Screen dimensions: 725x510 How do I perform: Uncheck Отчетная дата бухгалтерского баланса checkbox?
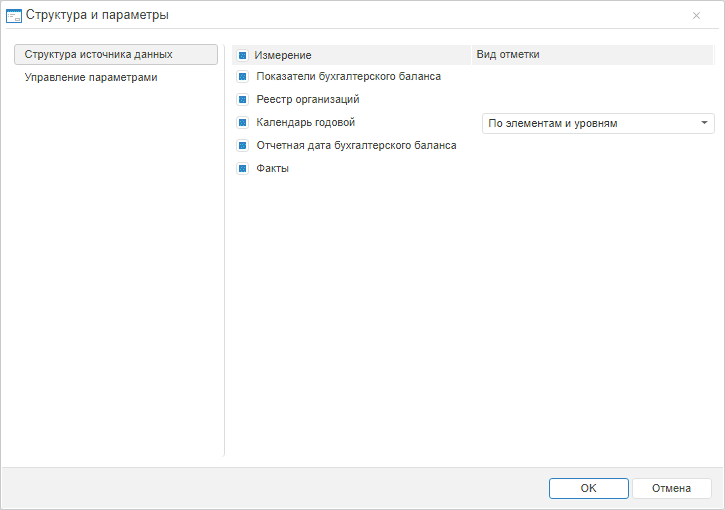pos(242,145)
